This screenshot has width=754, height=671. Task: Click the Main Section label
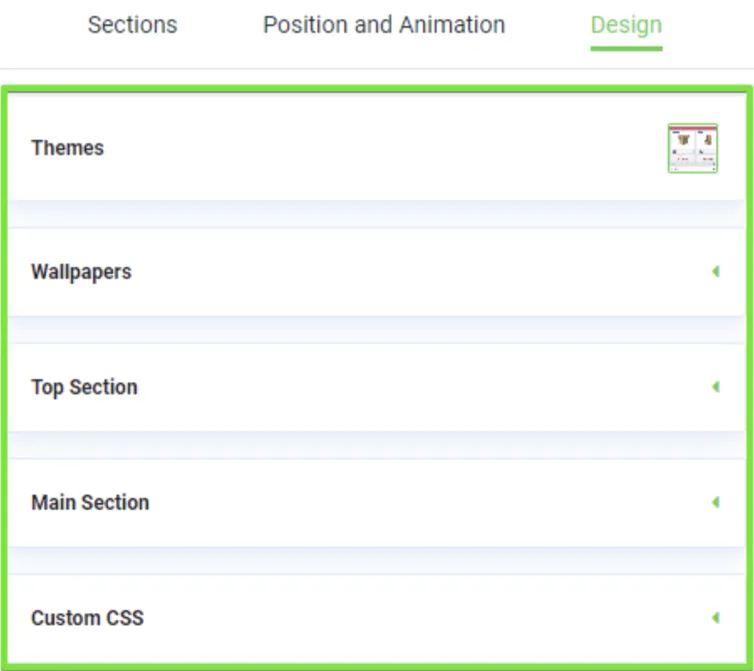tap(90, 503)
